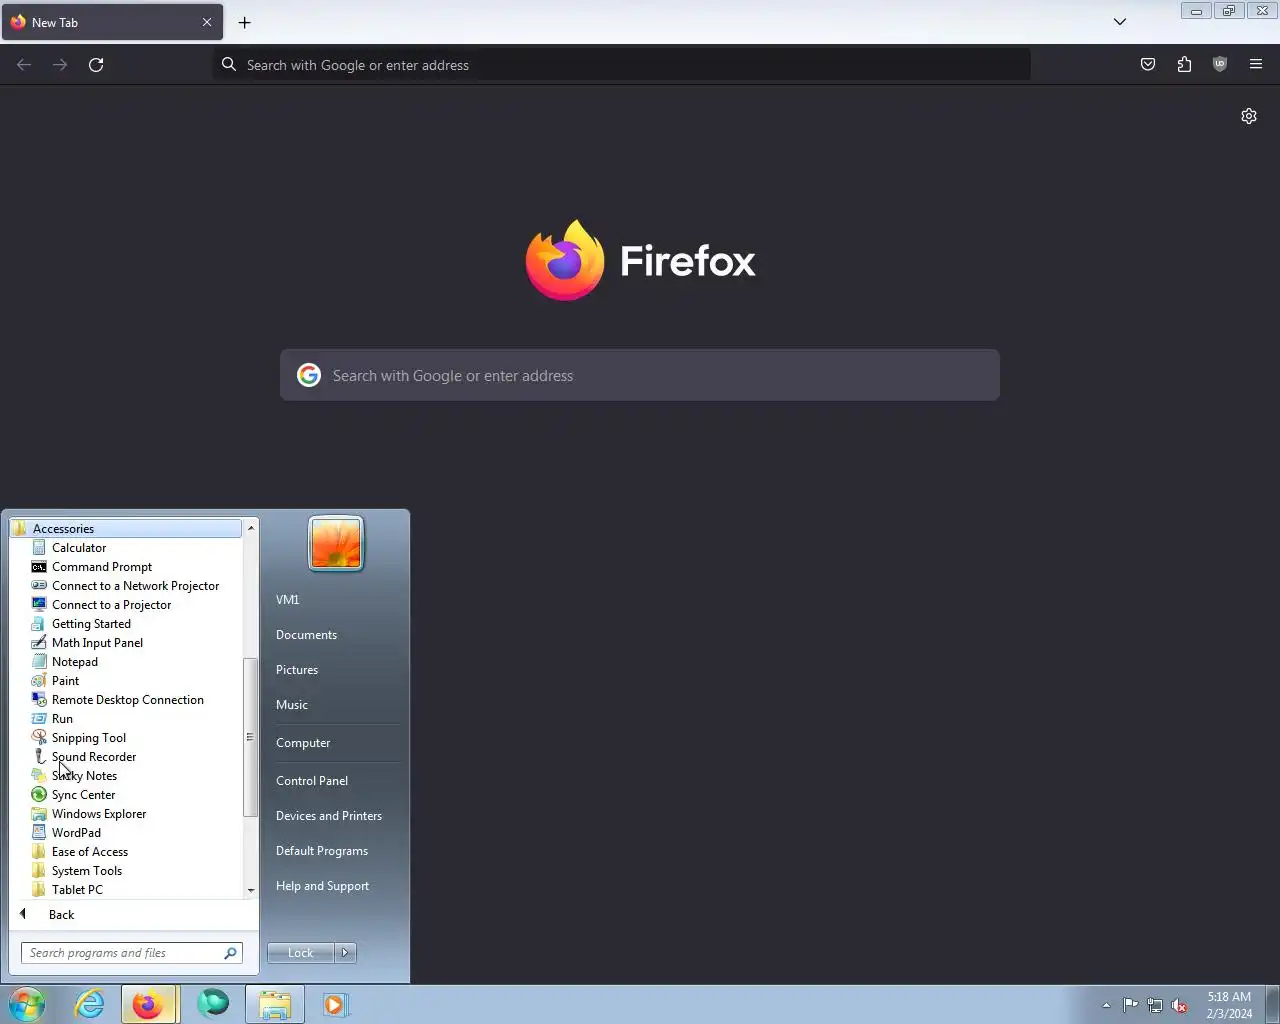Close the New Tab tab

[x=207, y=22]
